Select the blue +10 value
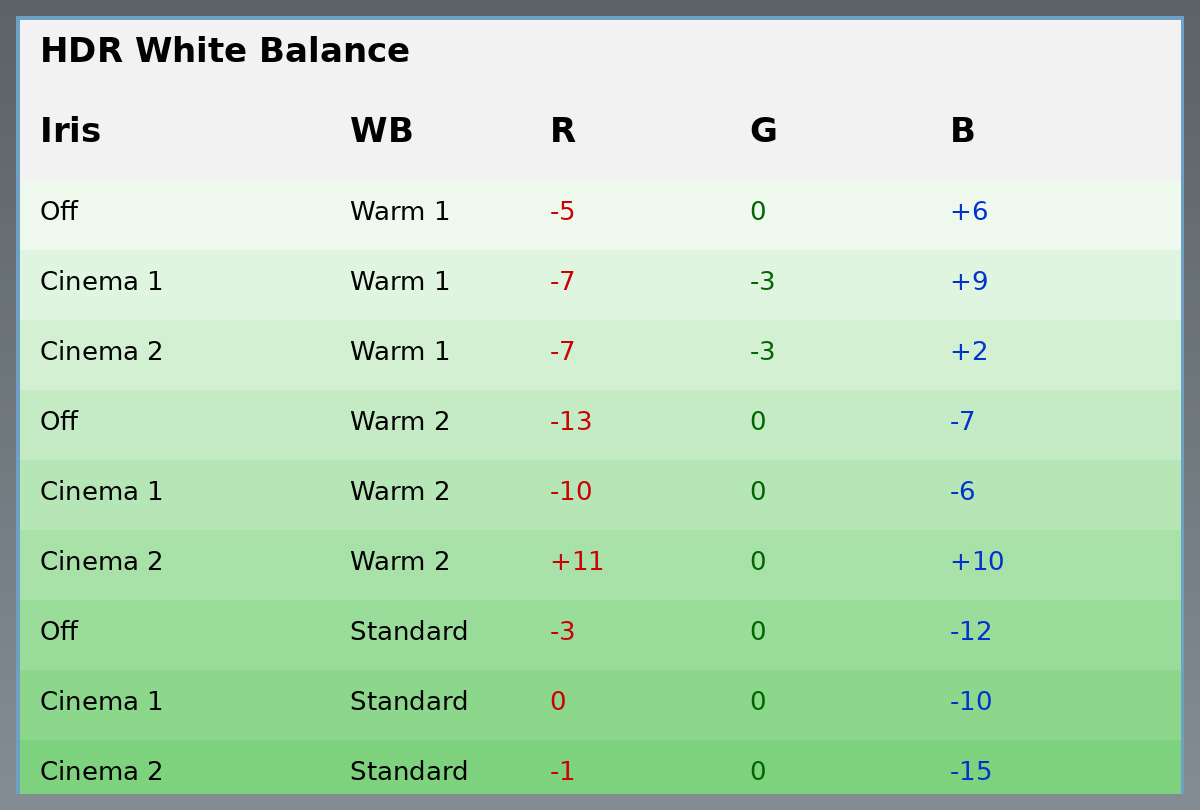1200x810 pixels. point(976,563)
